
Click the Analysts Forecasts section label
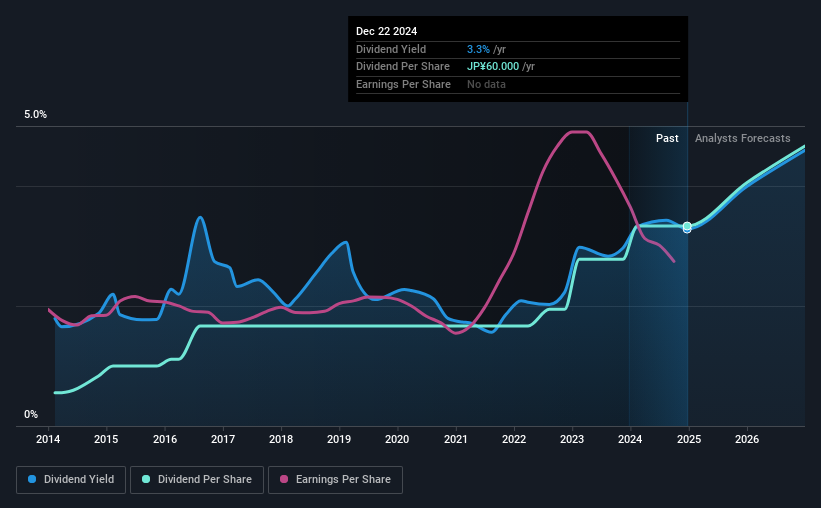[742, 138]
